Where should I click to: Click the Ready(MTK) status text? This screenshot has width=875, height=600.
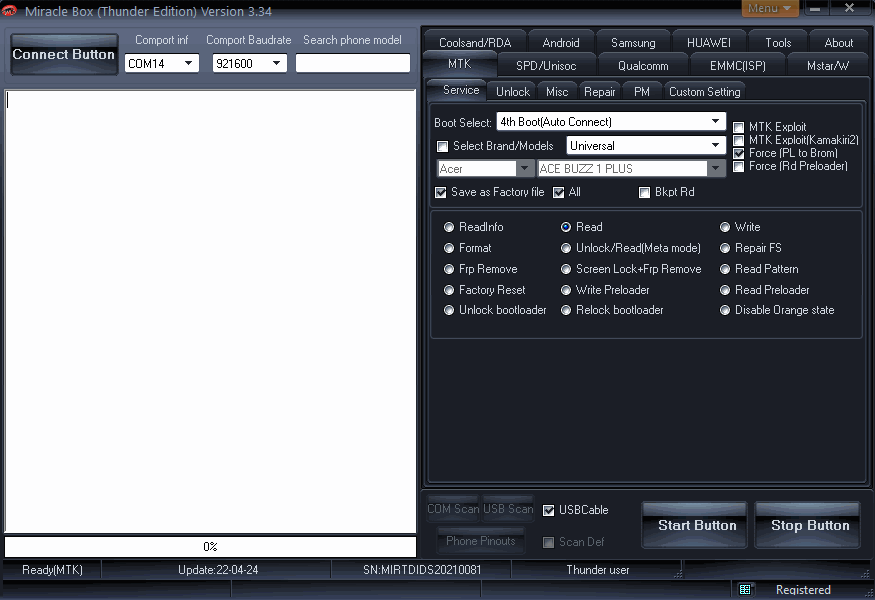[x=52, y=570]
